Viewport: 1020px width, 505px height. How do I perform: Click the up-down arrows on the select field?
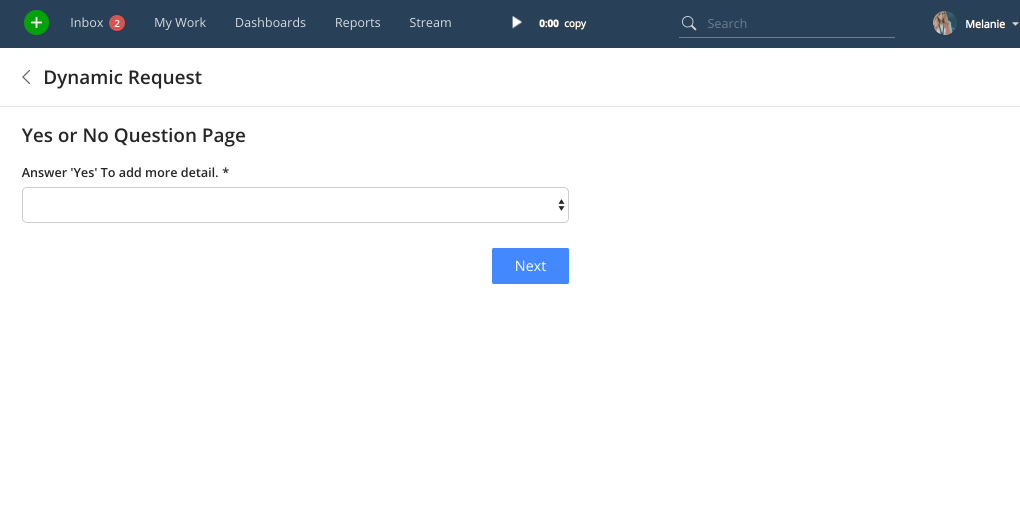(561, 205)
